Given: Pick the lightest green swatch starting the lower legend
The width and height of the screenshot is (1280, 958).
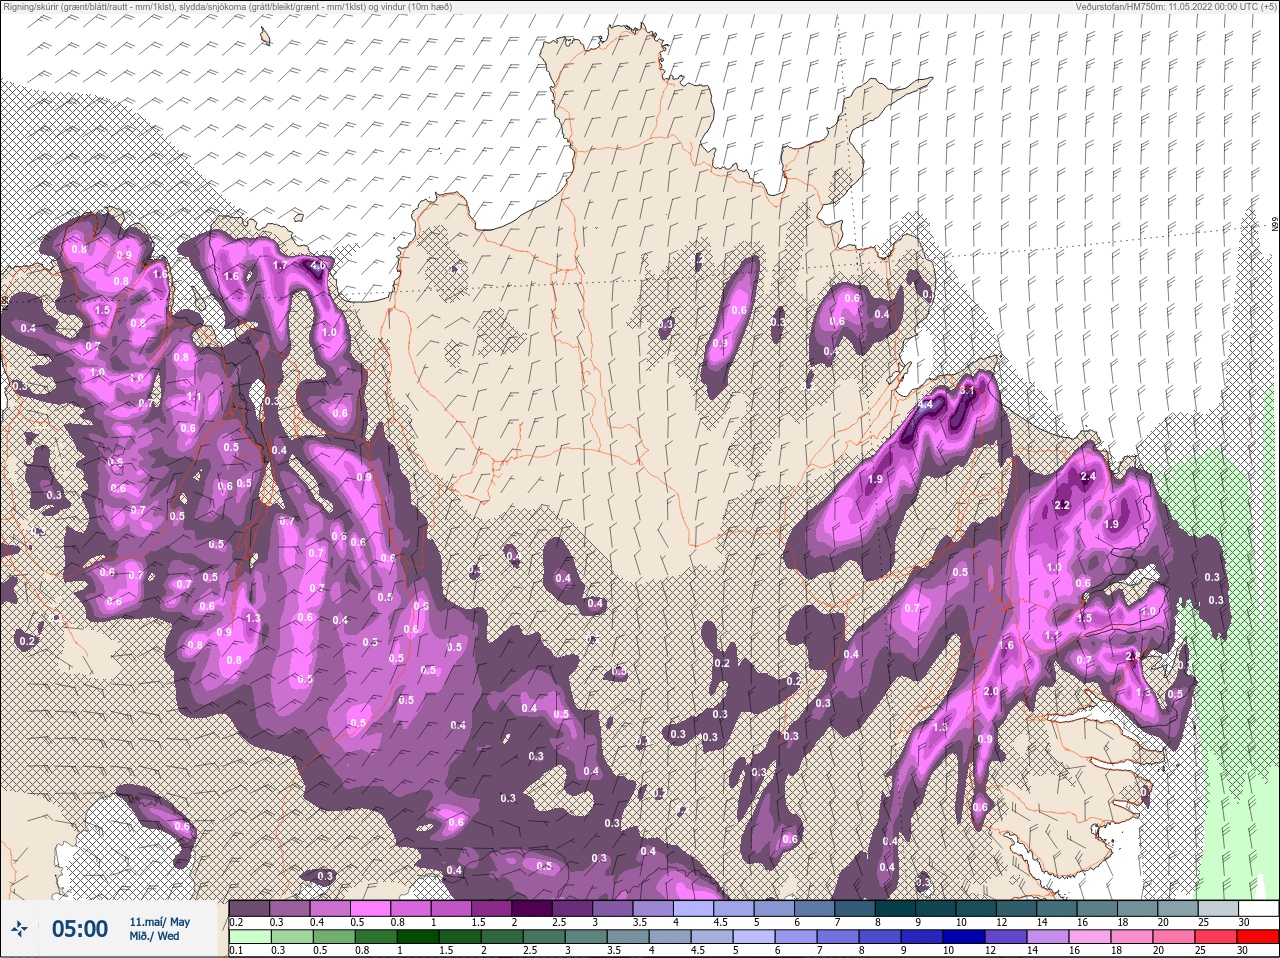Looking at the screenshot, I should coord(249,937).
